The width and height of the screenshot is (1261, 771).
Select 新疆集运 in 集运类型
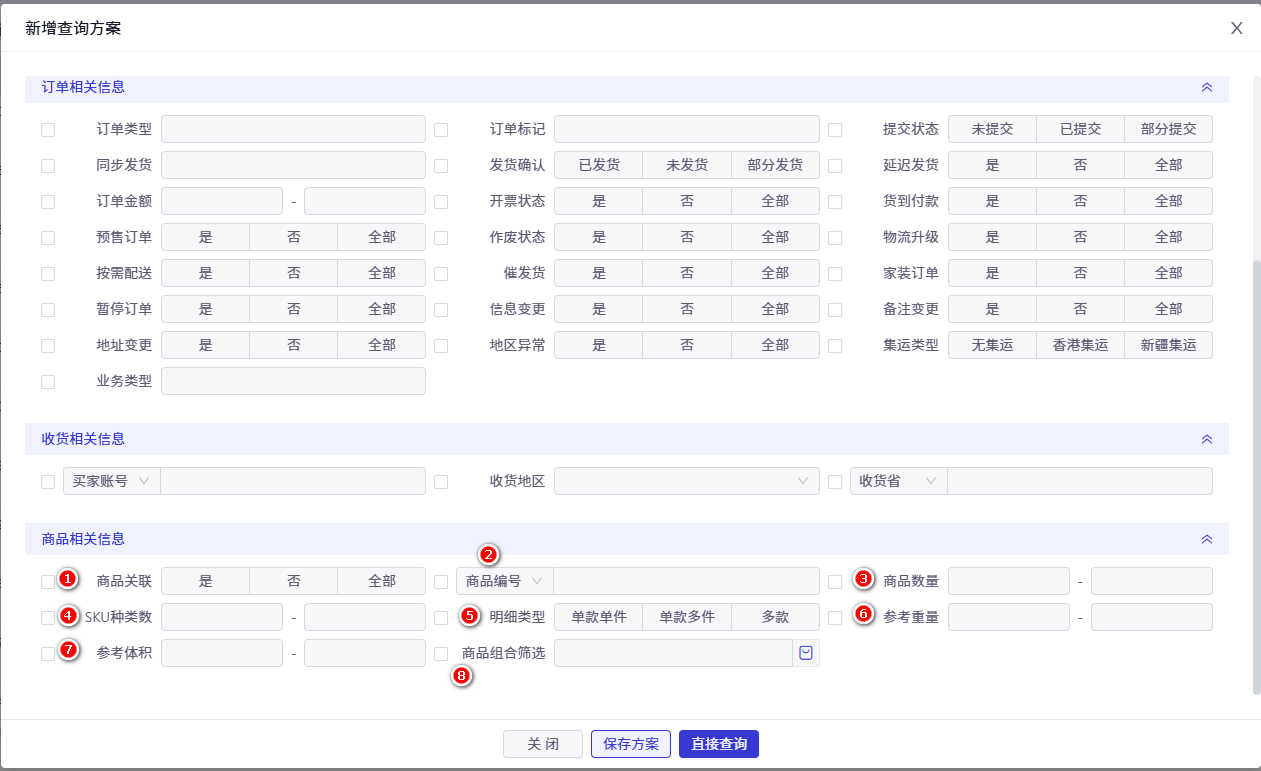(x=1169, y=345)
